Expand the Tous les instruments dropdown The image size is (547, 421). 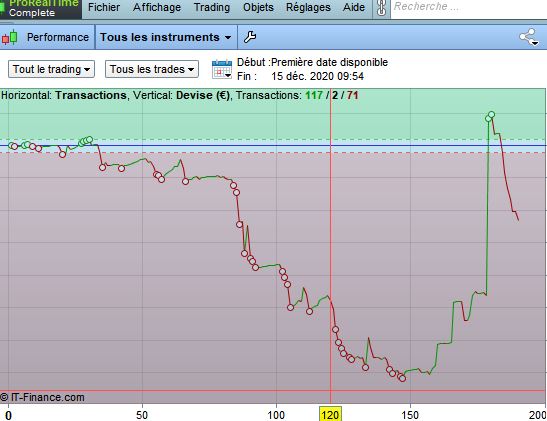[166, 37]
